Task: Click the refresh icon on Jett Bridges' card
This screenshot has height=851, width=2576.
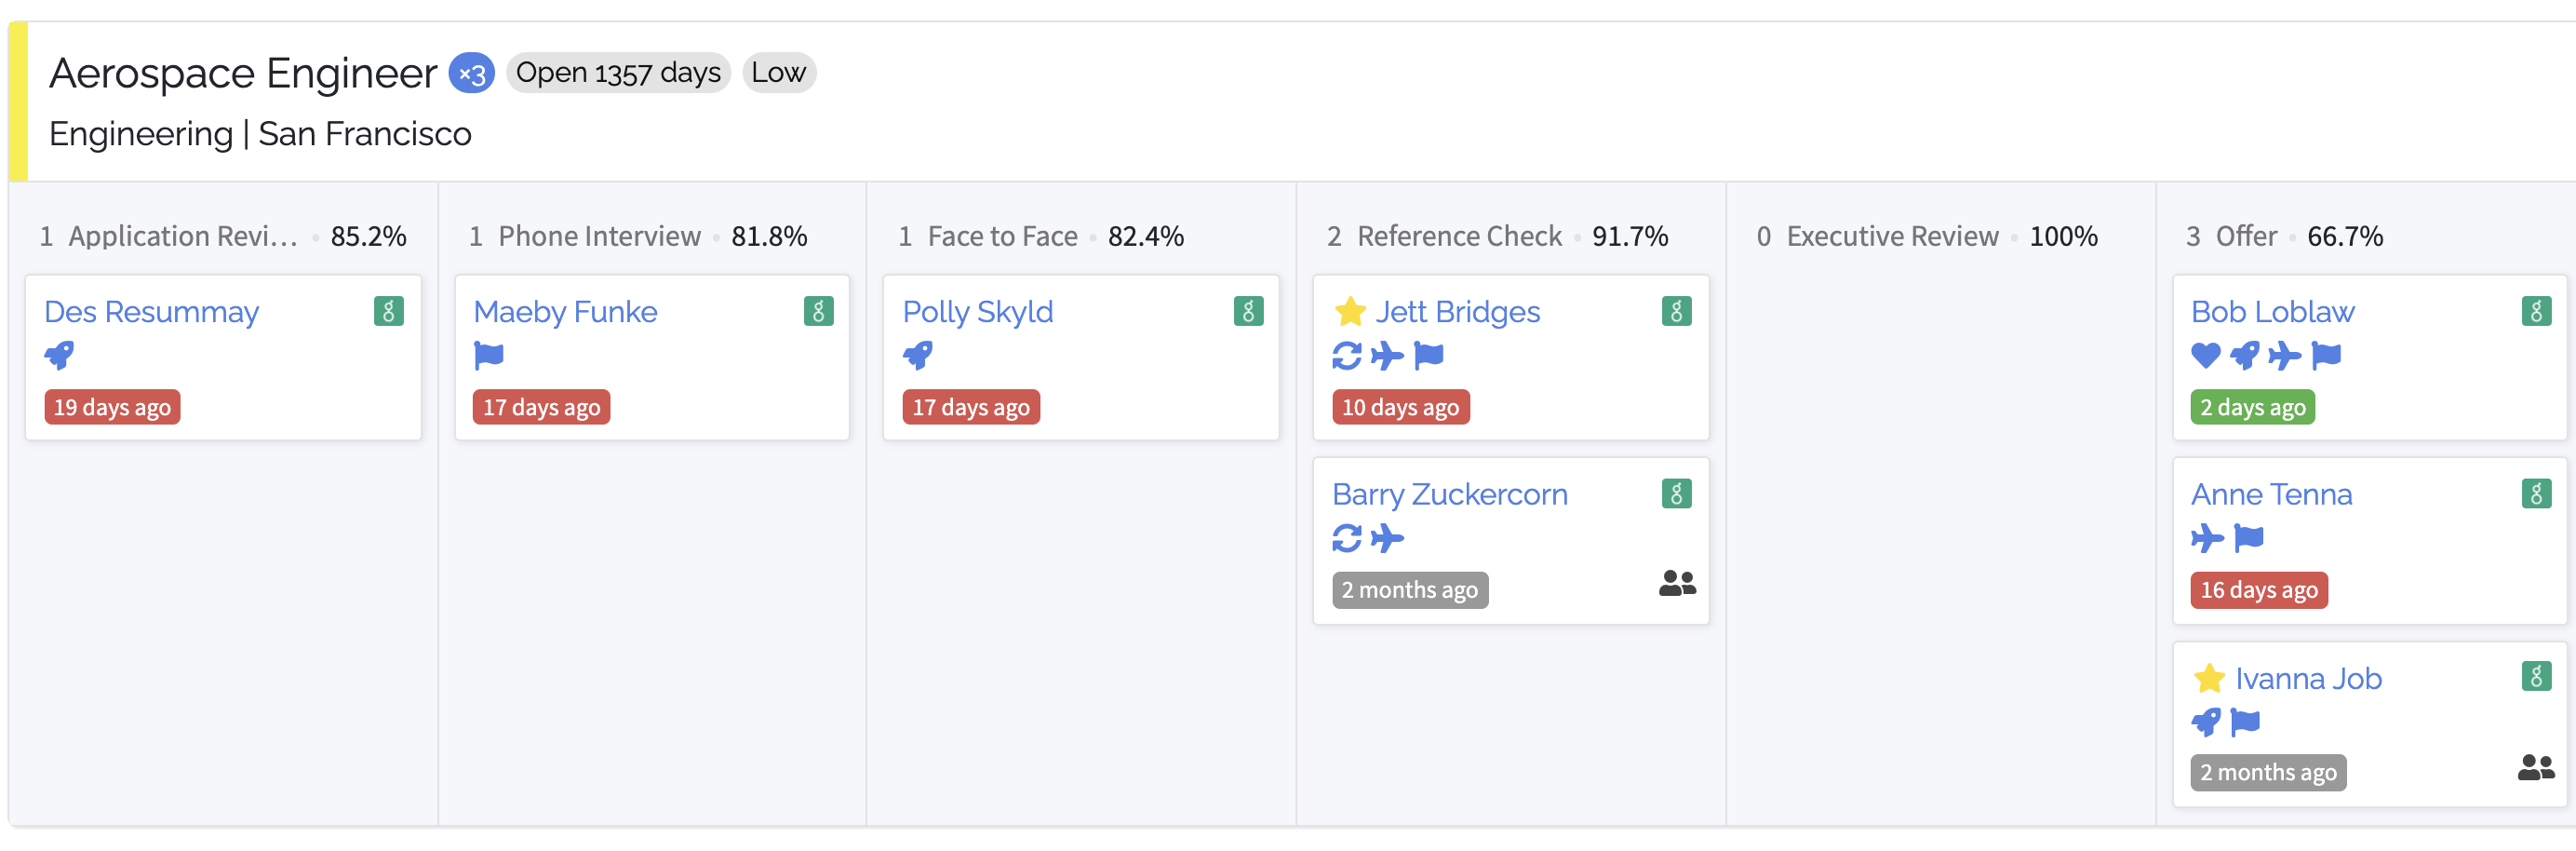Action: pyautogui.click(x=1346, y=355)
